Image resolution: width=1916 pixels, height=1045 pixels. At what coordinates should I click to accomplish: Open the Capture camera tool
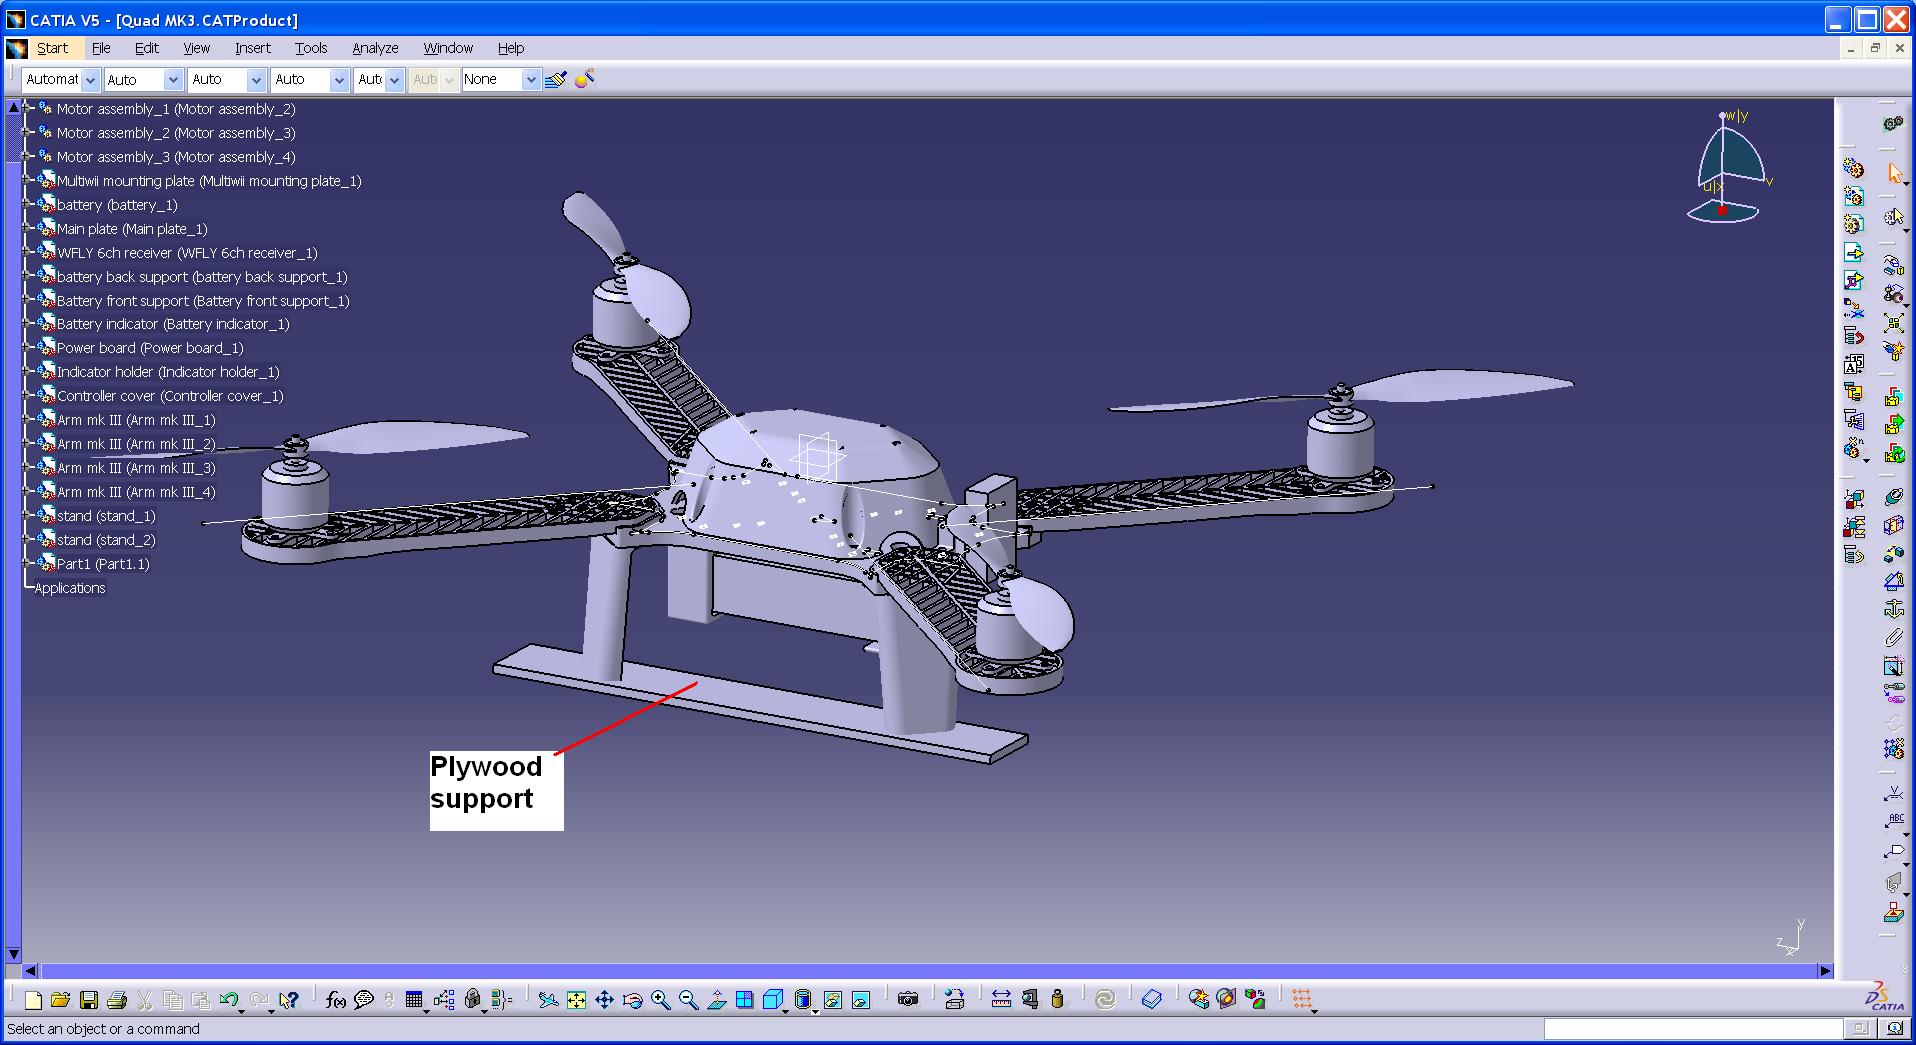click(x=907, y=999)
